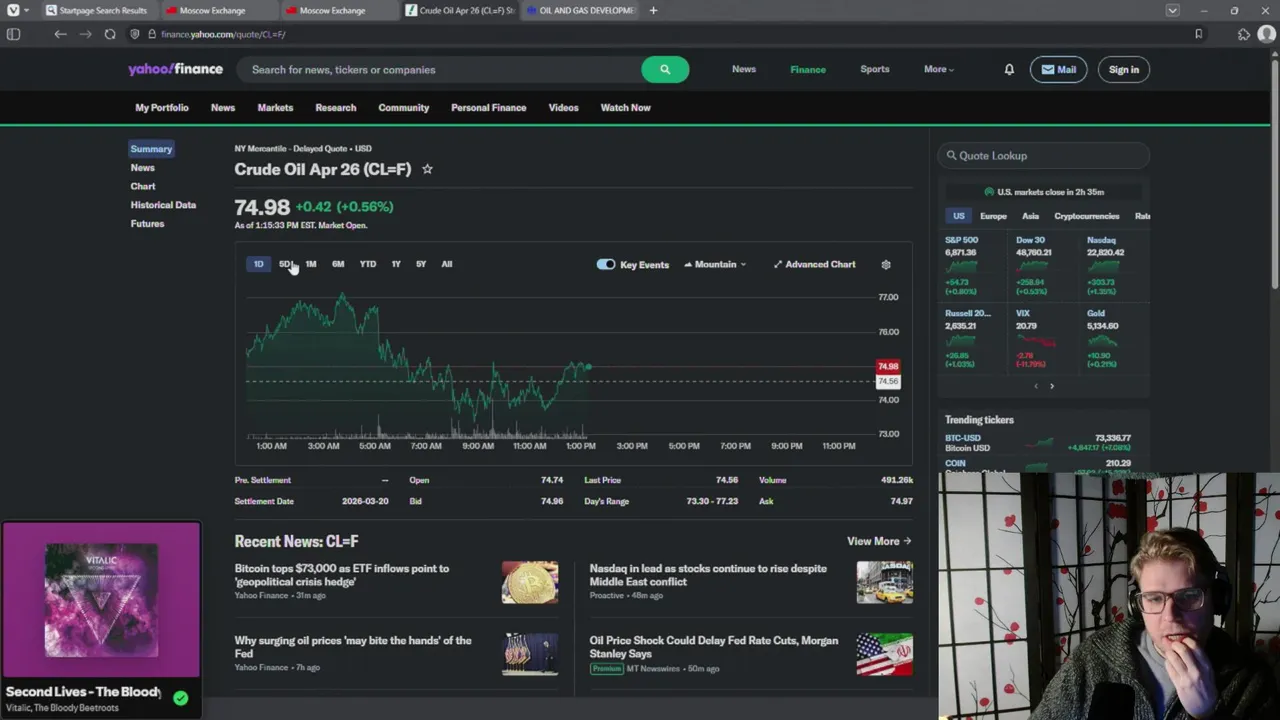Image resolution: width=1280 pixels, height=720 pixels.
Task: Open chart settings gear icon
Action: click(x=886, y=264)
